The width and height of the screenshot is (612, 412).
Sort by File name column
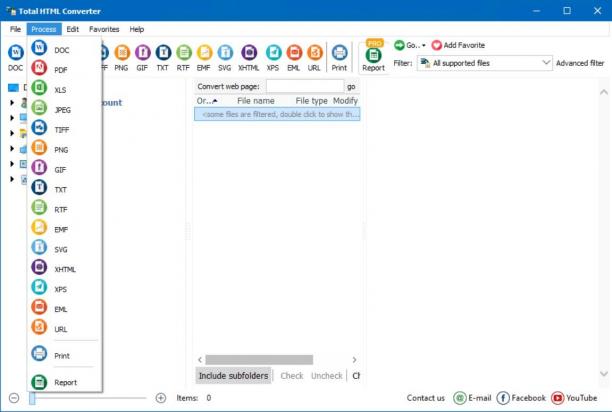[x=256, y=101]
